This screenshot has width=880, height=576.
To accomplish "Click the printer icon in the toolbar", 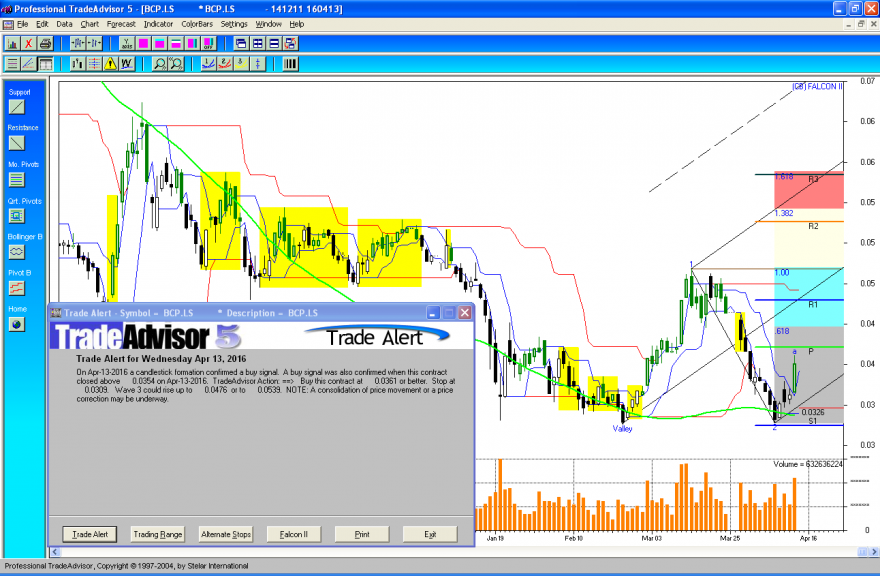I will click(45, 43).
